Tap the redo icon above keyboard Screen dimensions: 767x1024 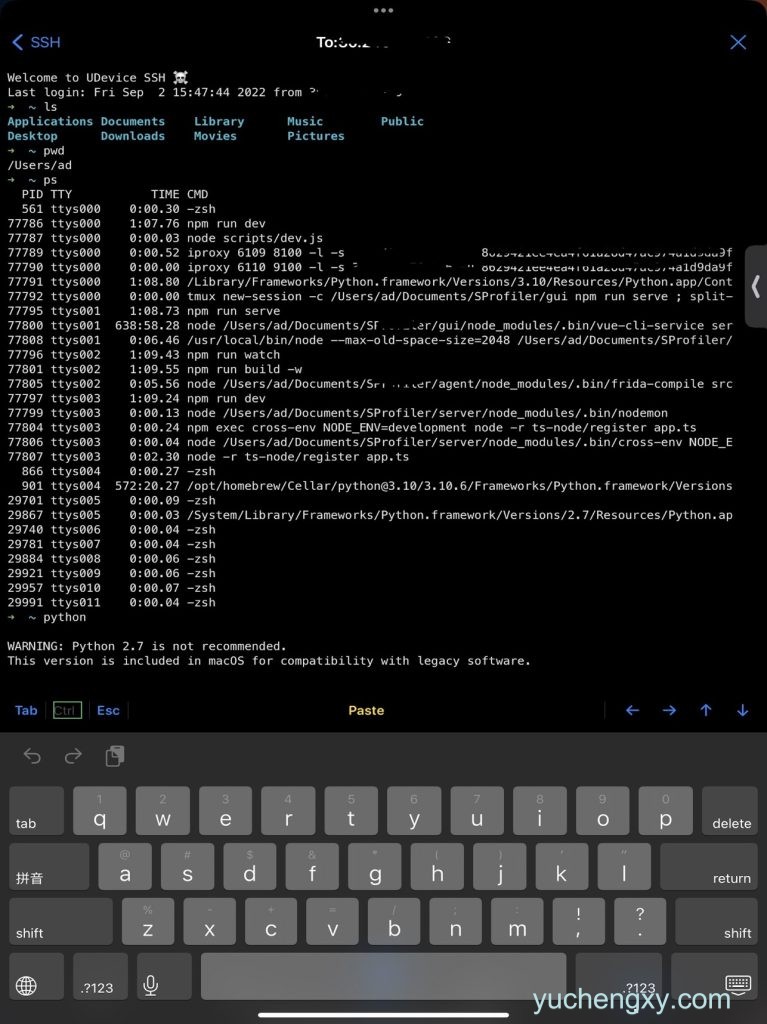point(73,756)
